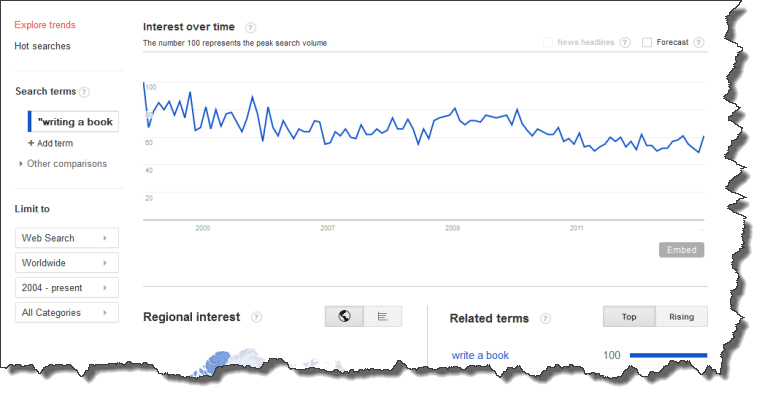The width and height of the screenshot is (769, 403).
Task: Open the write a book link
Action: (480, 355)
